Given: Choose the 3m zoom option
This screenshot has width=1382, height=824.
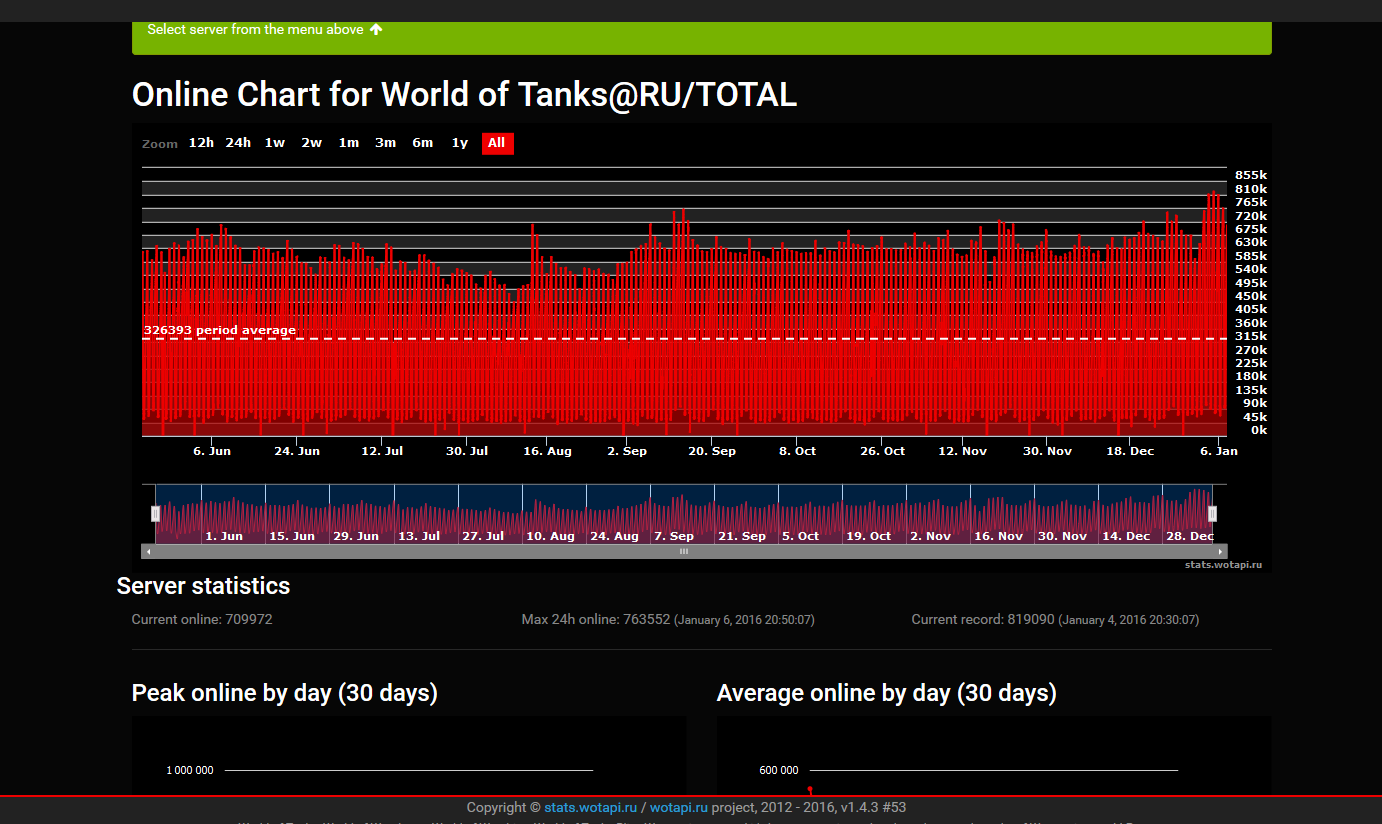Looking at the screenshot, I should tap(386, 143).
